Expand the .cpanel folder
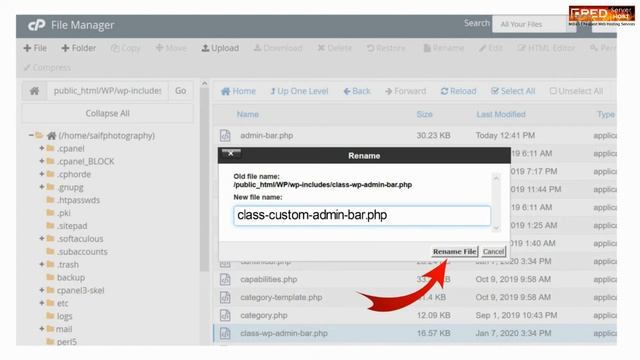Viewport: 640px width, 360px height. 42,148
